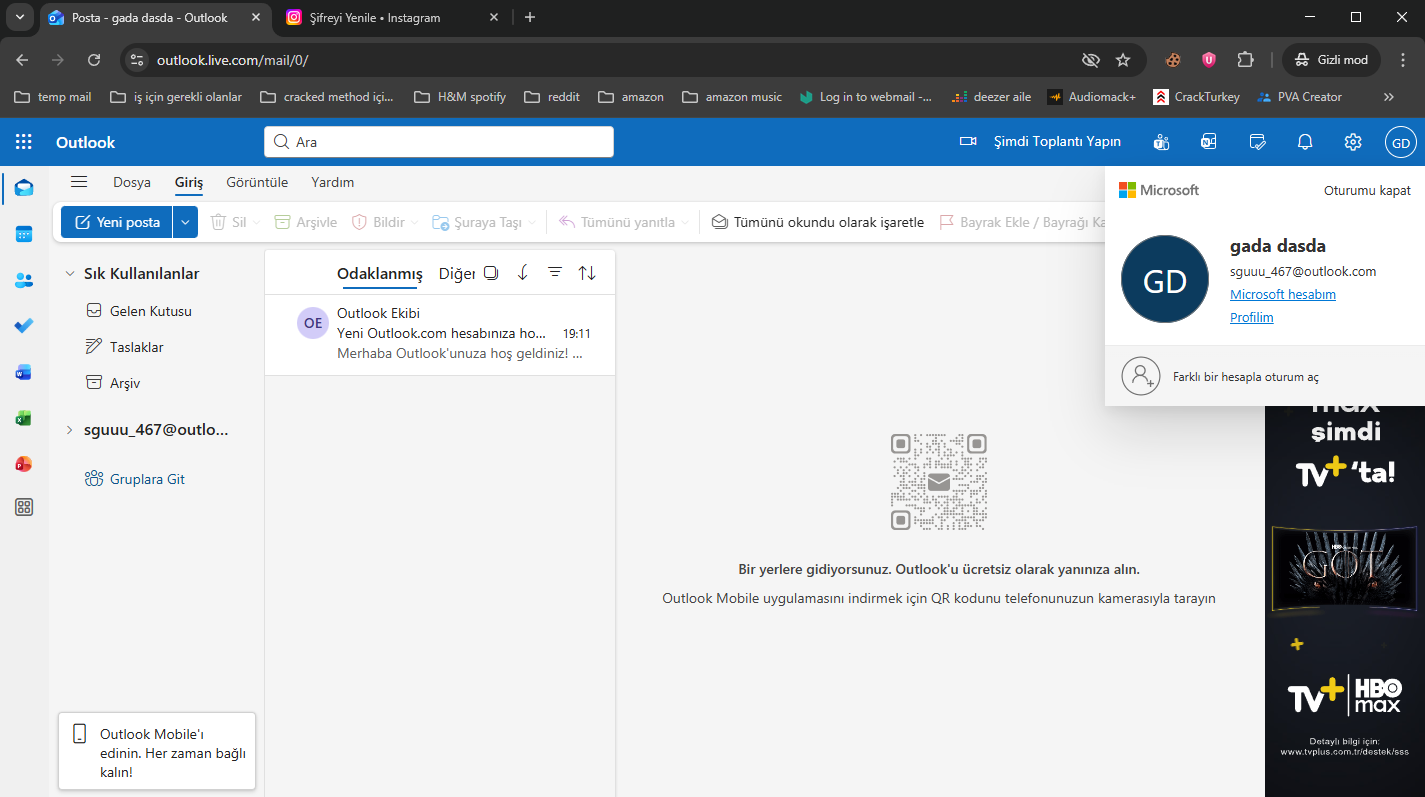Open Outlook settings gear
This screenshot has width=1425, height=797.
click(x=1353, y=142)
